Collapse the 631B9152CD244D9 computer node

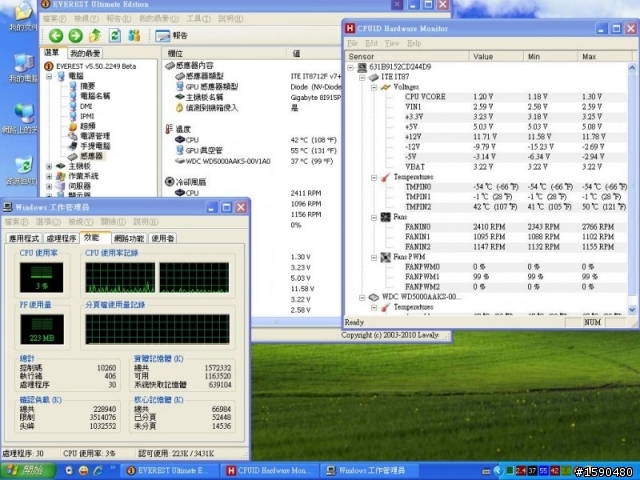pos(351,67)
